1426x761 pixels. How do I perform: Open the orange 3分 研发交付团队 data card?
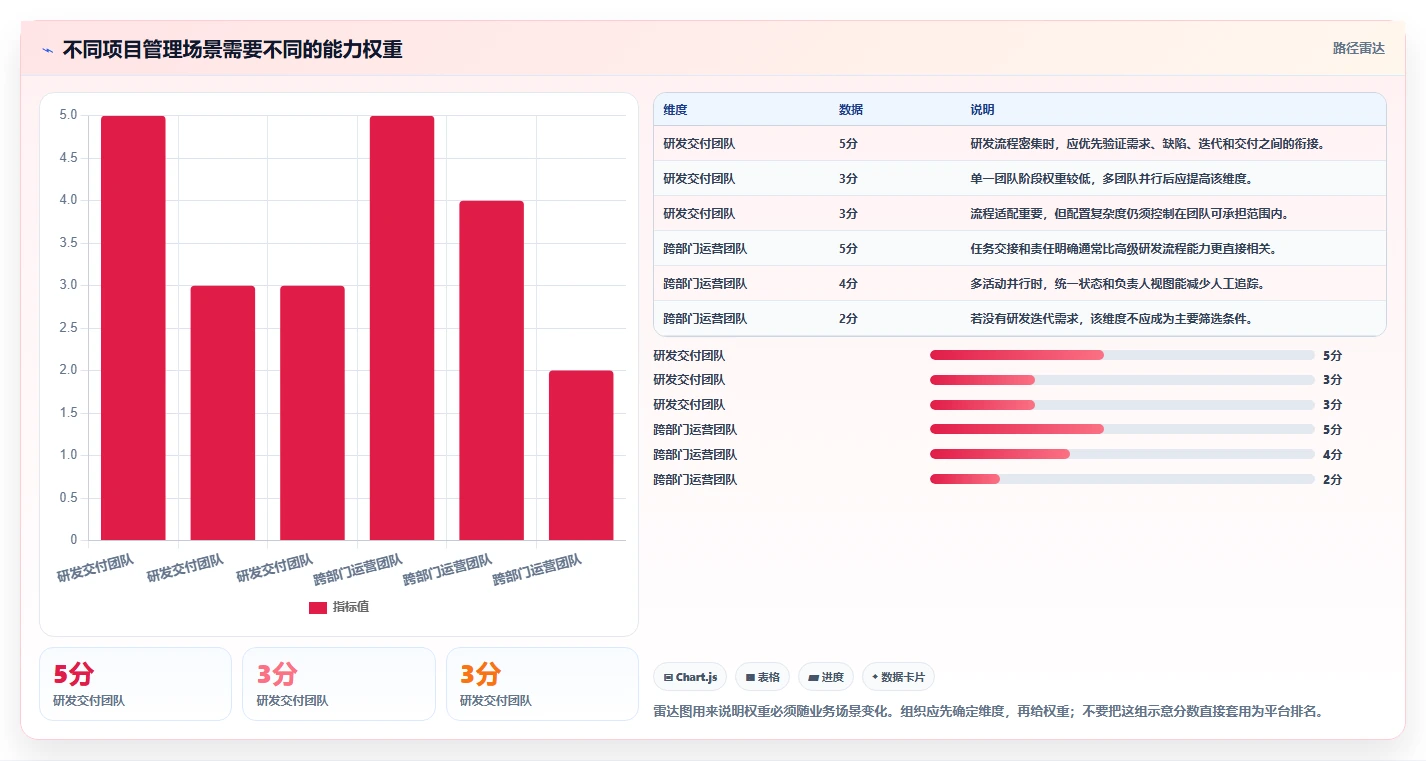(x=542, y=684)
